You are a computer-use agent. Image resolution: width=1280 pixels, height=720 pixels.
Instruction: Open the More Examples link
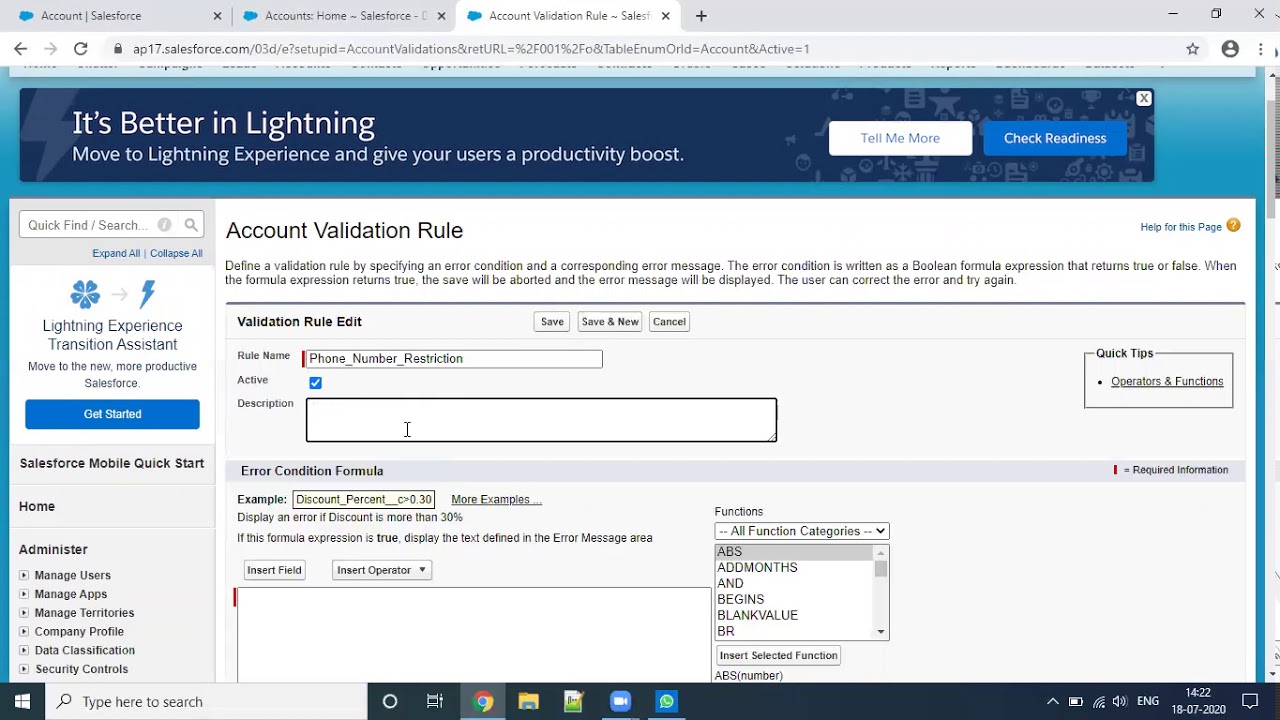(496, 499)
